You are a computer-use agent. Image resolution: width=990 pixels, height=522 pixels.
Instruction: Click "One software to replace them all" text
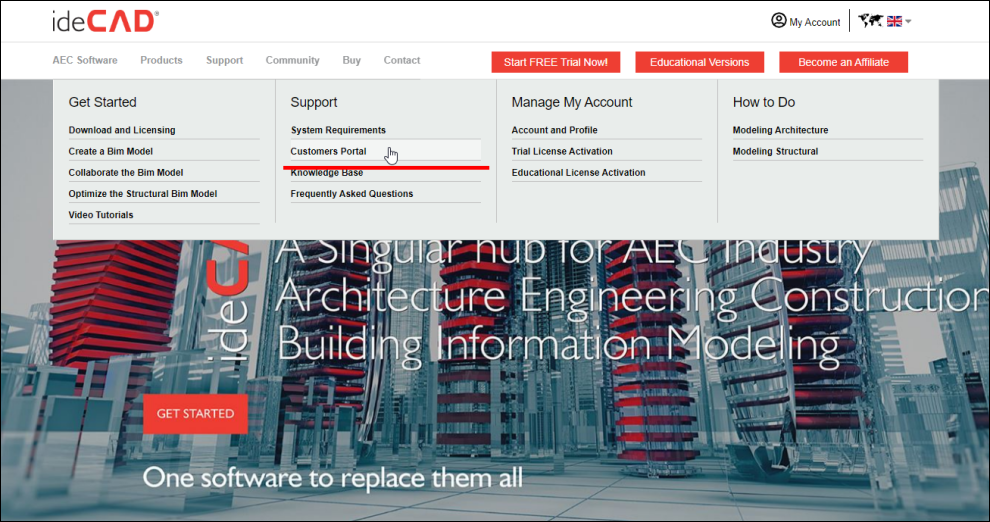click(333, 478)
